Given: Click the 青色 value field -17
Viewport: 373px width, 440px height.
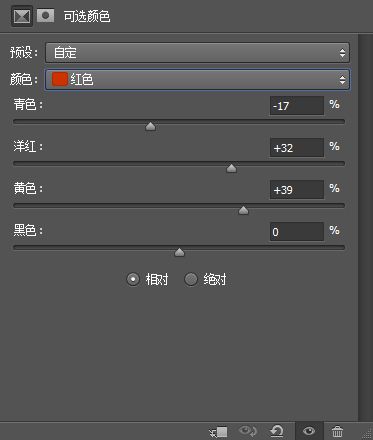Looking at the screenshot, I should 297,106.
